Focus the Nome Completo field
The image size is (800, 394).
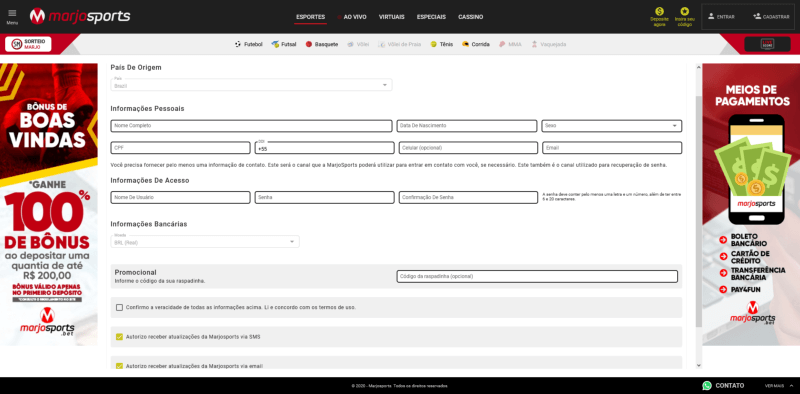pyautogui.click(x=251, y=126)
